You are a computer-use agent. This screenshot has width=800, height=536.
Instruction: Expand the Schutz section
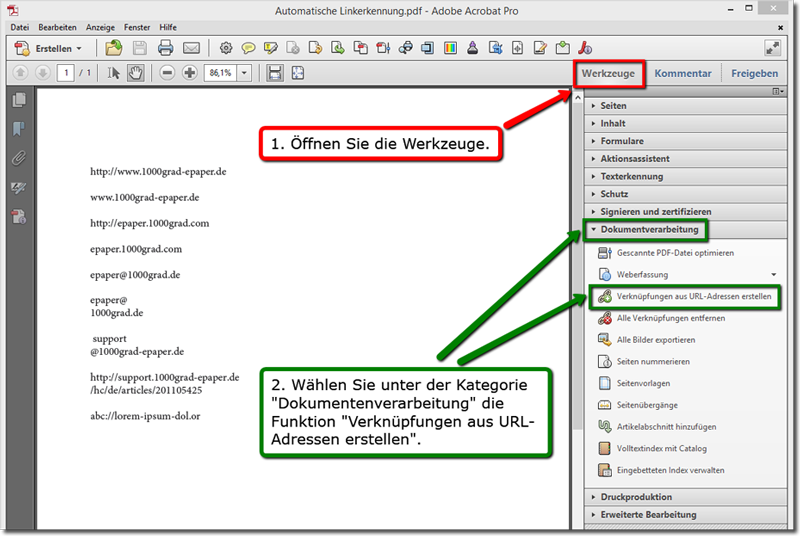coord(685,194)
